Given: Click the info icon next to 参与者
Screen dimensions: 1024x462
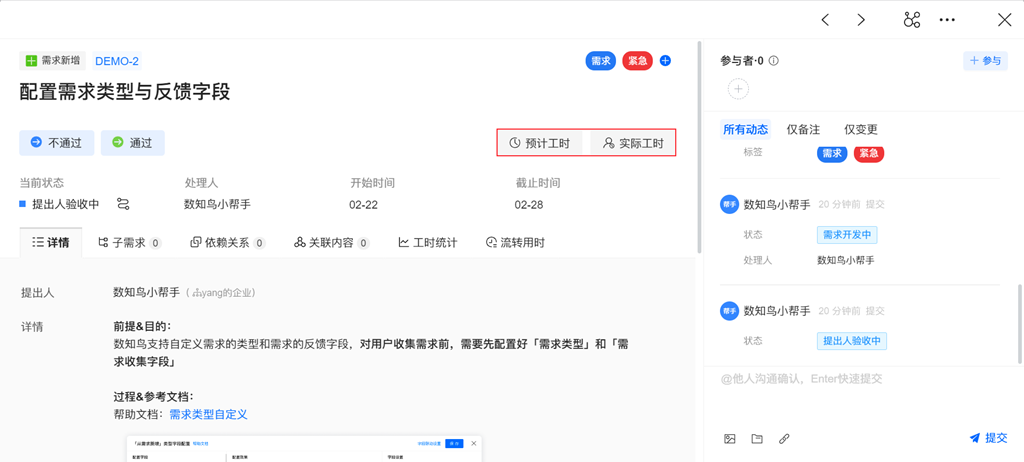Looking at the screenshot, I should (774, 61).
